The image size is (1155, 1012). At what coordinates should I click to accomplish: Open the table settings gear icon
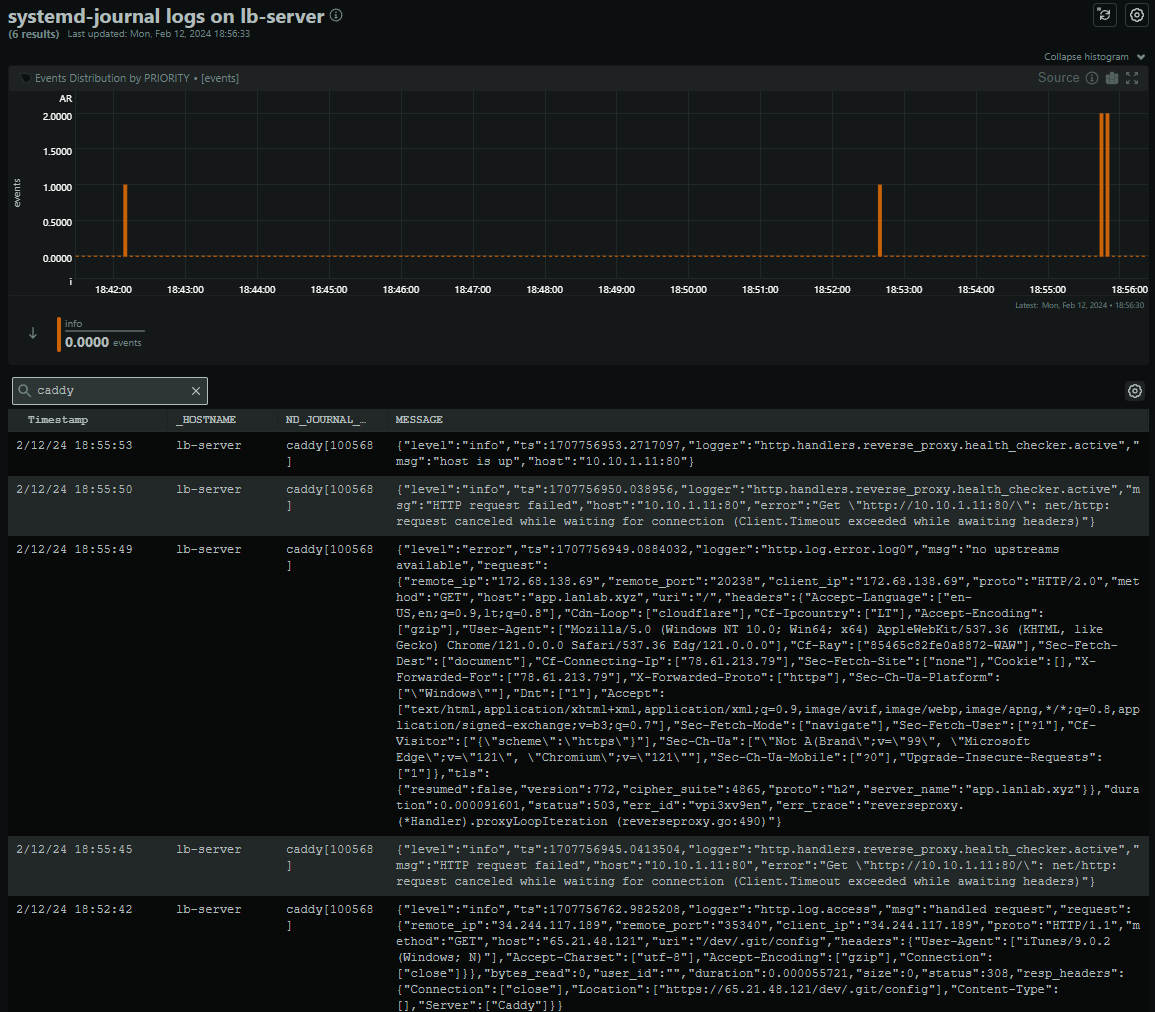(x=1135, y=391)
